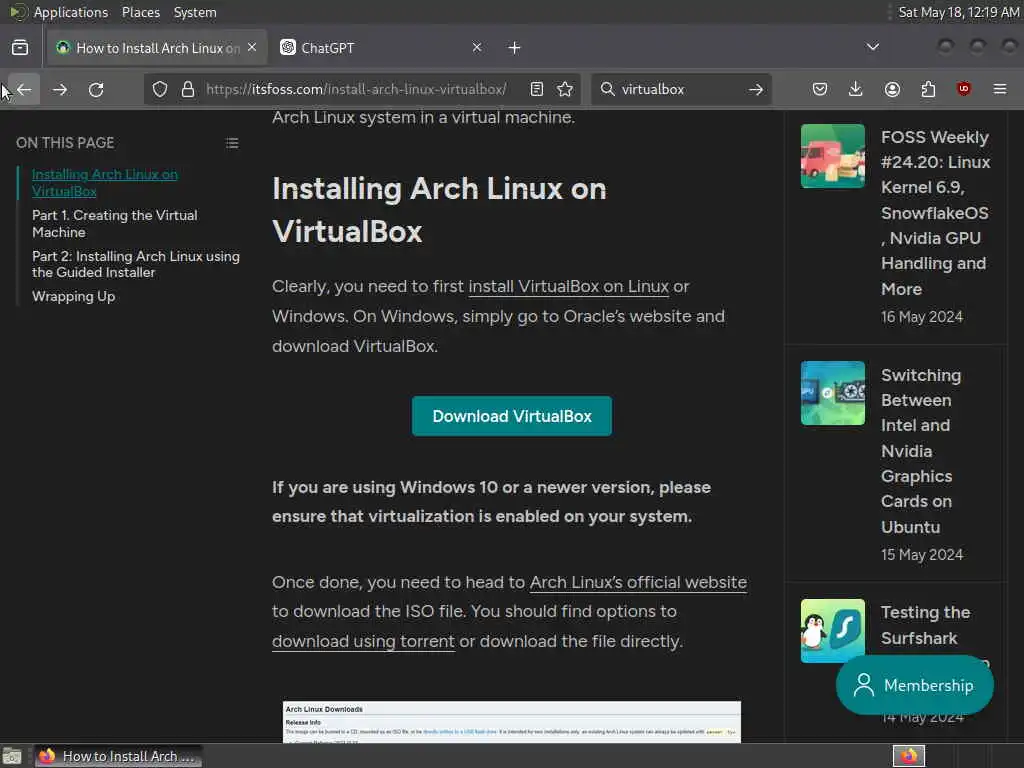Open the Arch Linux's official website link

638,583
